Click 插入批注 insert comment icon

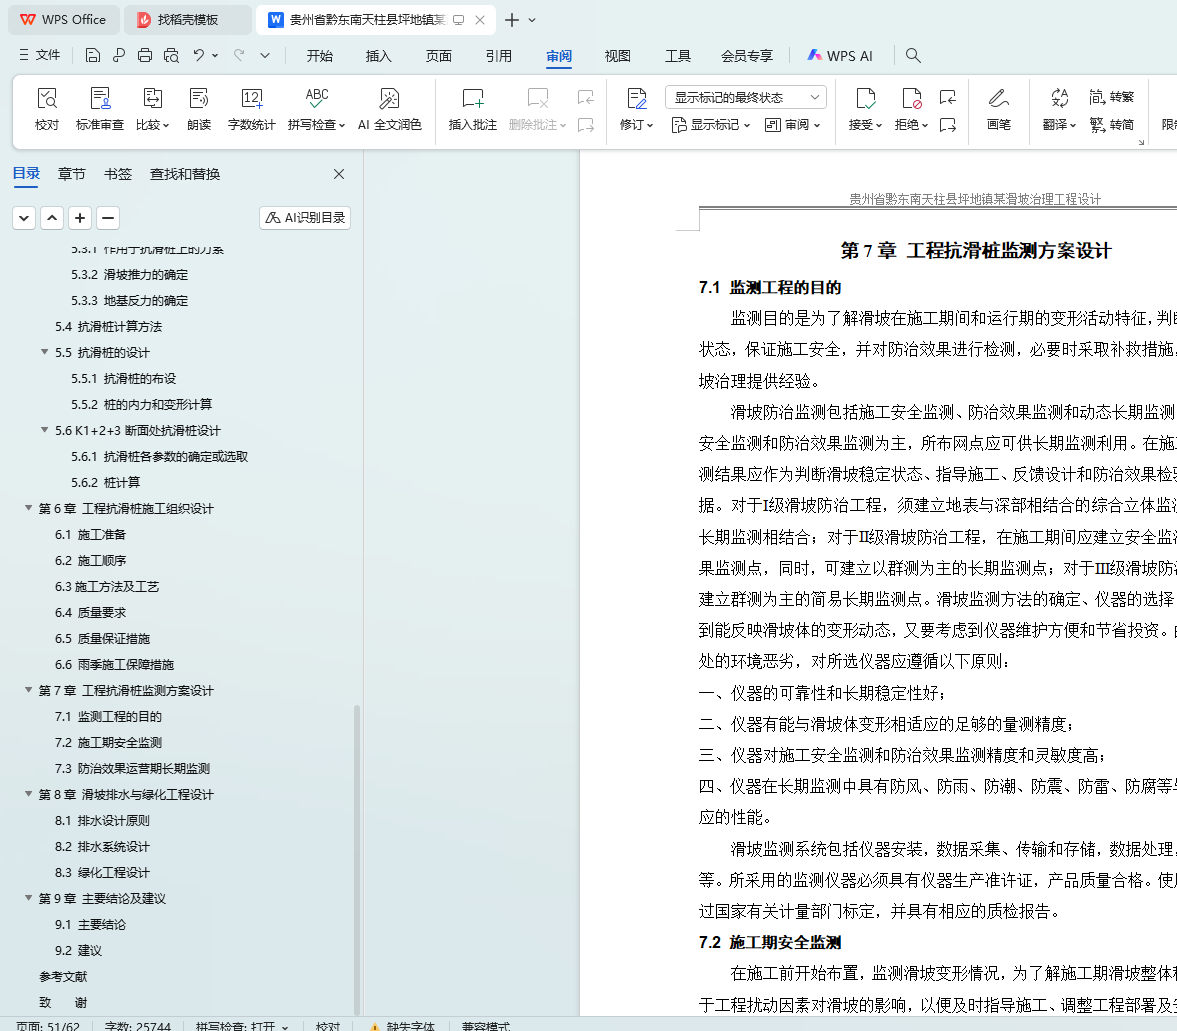(472, 99)
